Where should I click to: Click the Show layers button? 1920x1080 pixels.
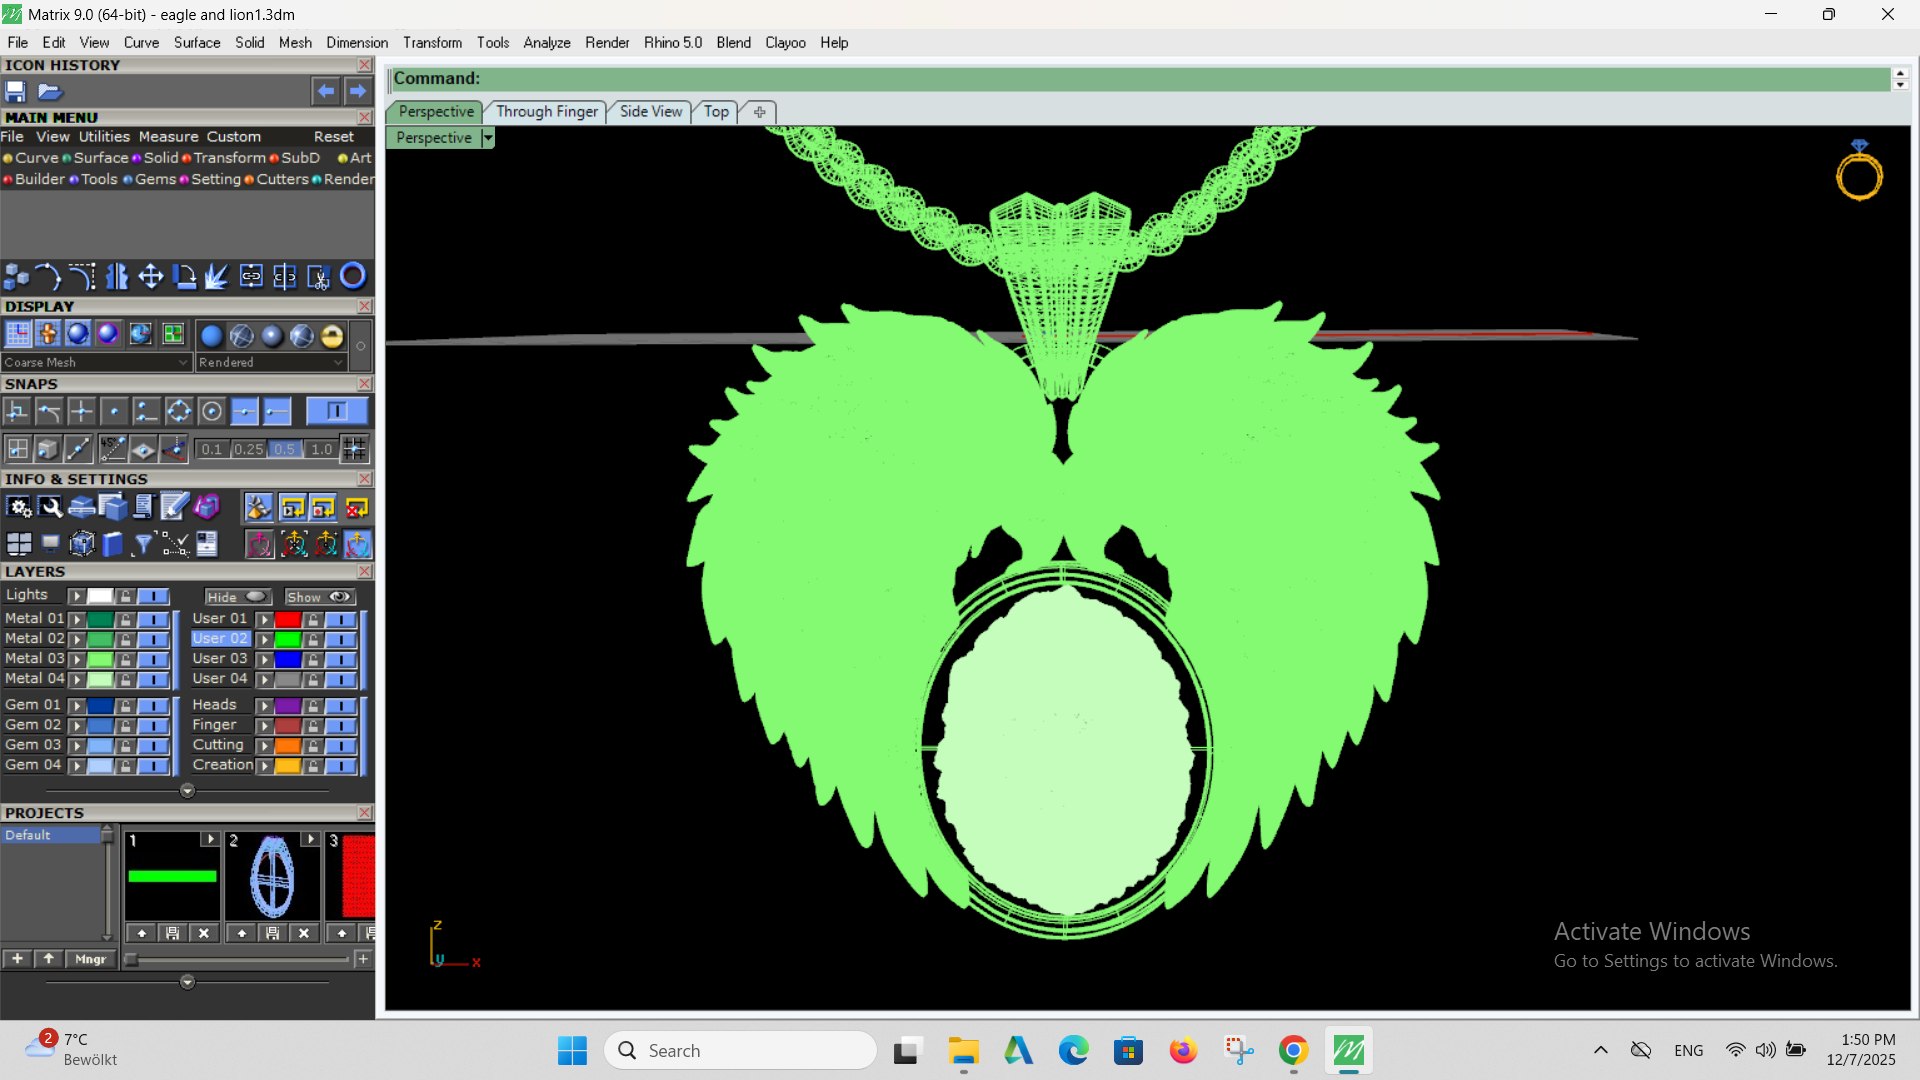tap(319, 597)
